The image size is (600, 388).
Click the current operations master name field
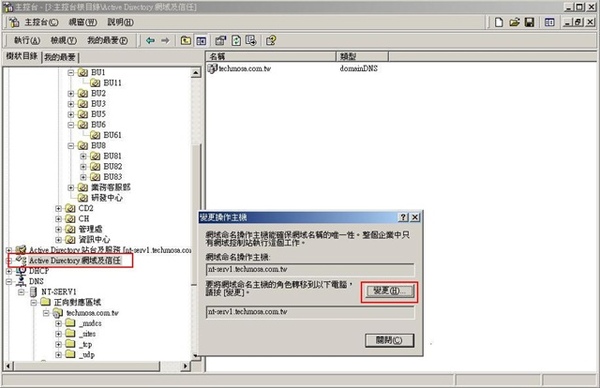click(x=310, y=269)
